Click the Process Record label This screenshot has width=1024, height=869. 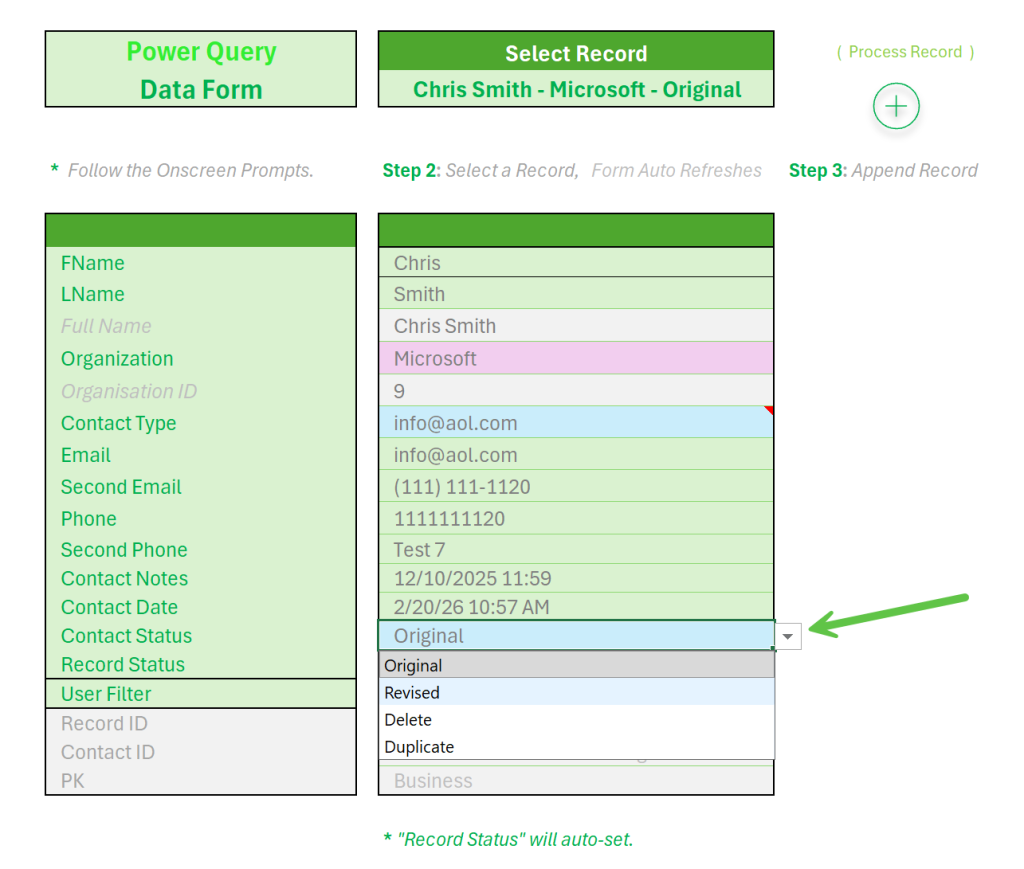905,52
